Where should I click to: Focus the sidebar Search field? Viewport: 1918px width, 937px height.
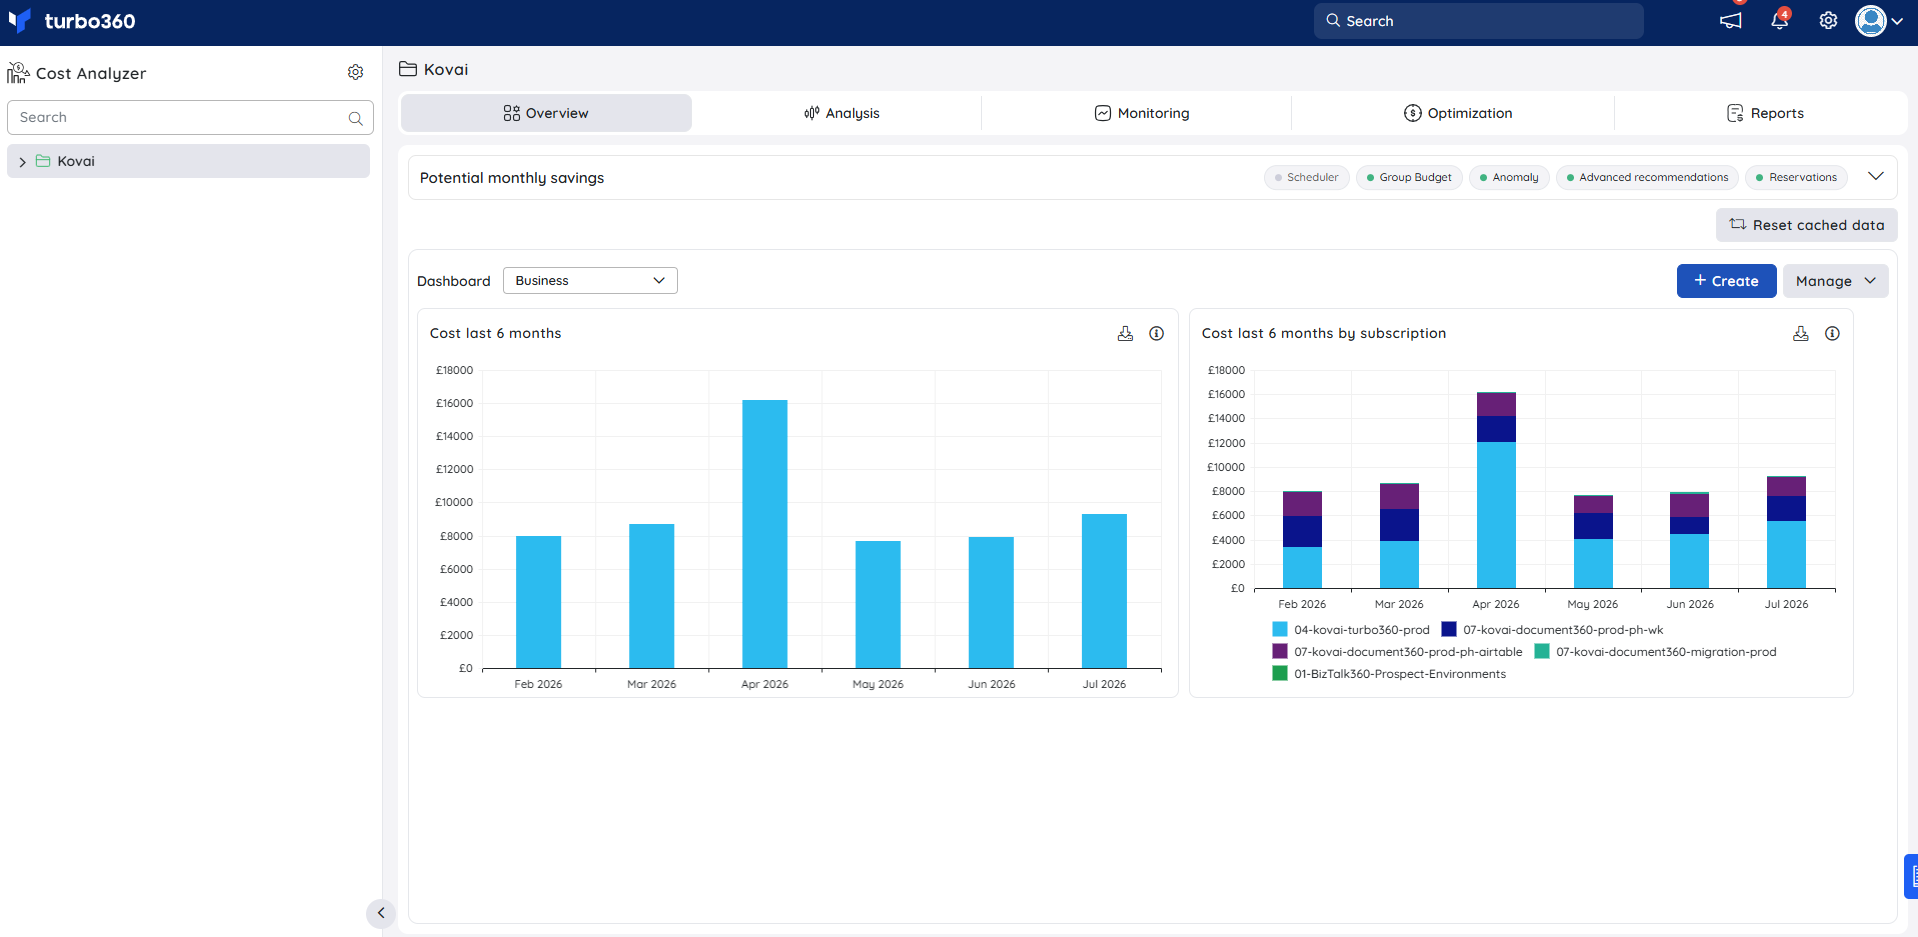(190, 117)
